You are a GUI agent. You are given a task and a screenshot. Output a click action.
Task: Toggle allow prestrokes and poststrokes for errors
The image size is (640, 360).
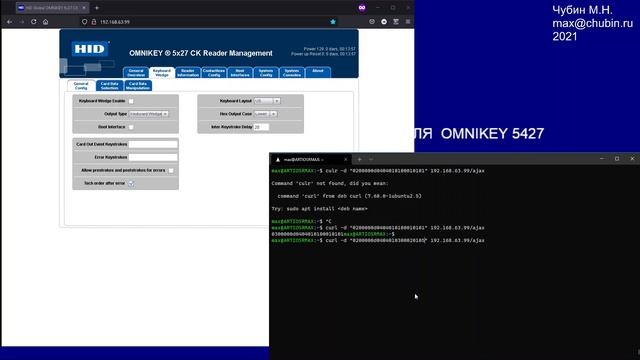[171, 170]
